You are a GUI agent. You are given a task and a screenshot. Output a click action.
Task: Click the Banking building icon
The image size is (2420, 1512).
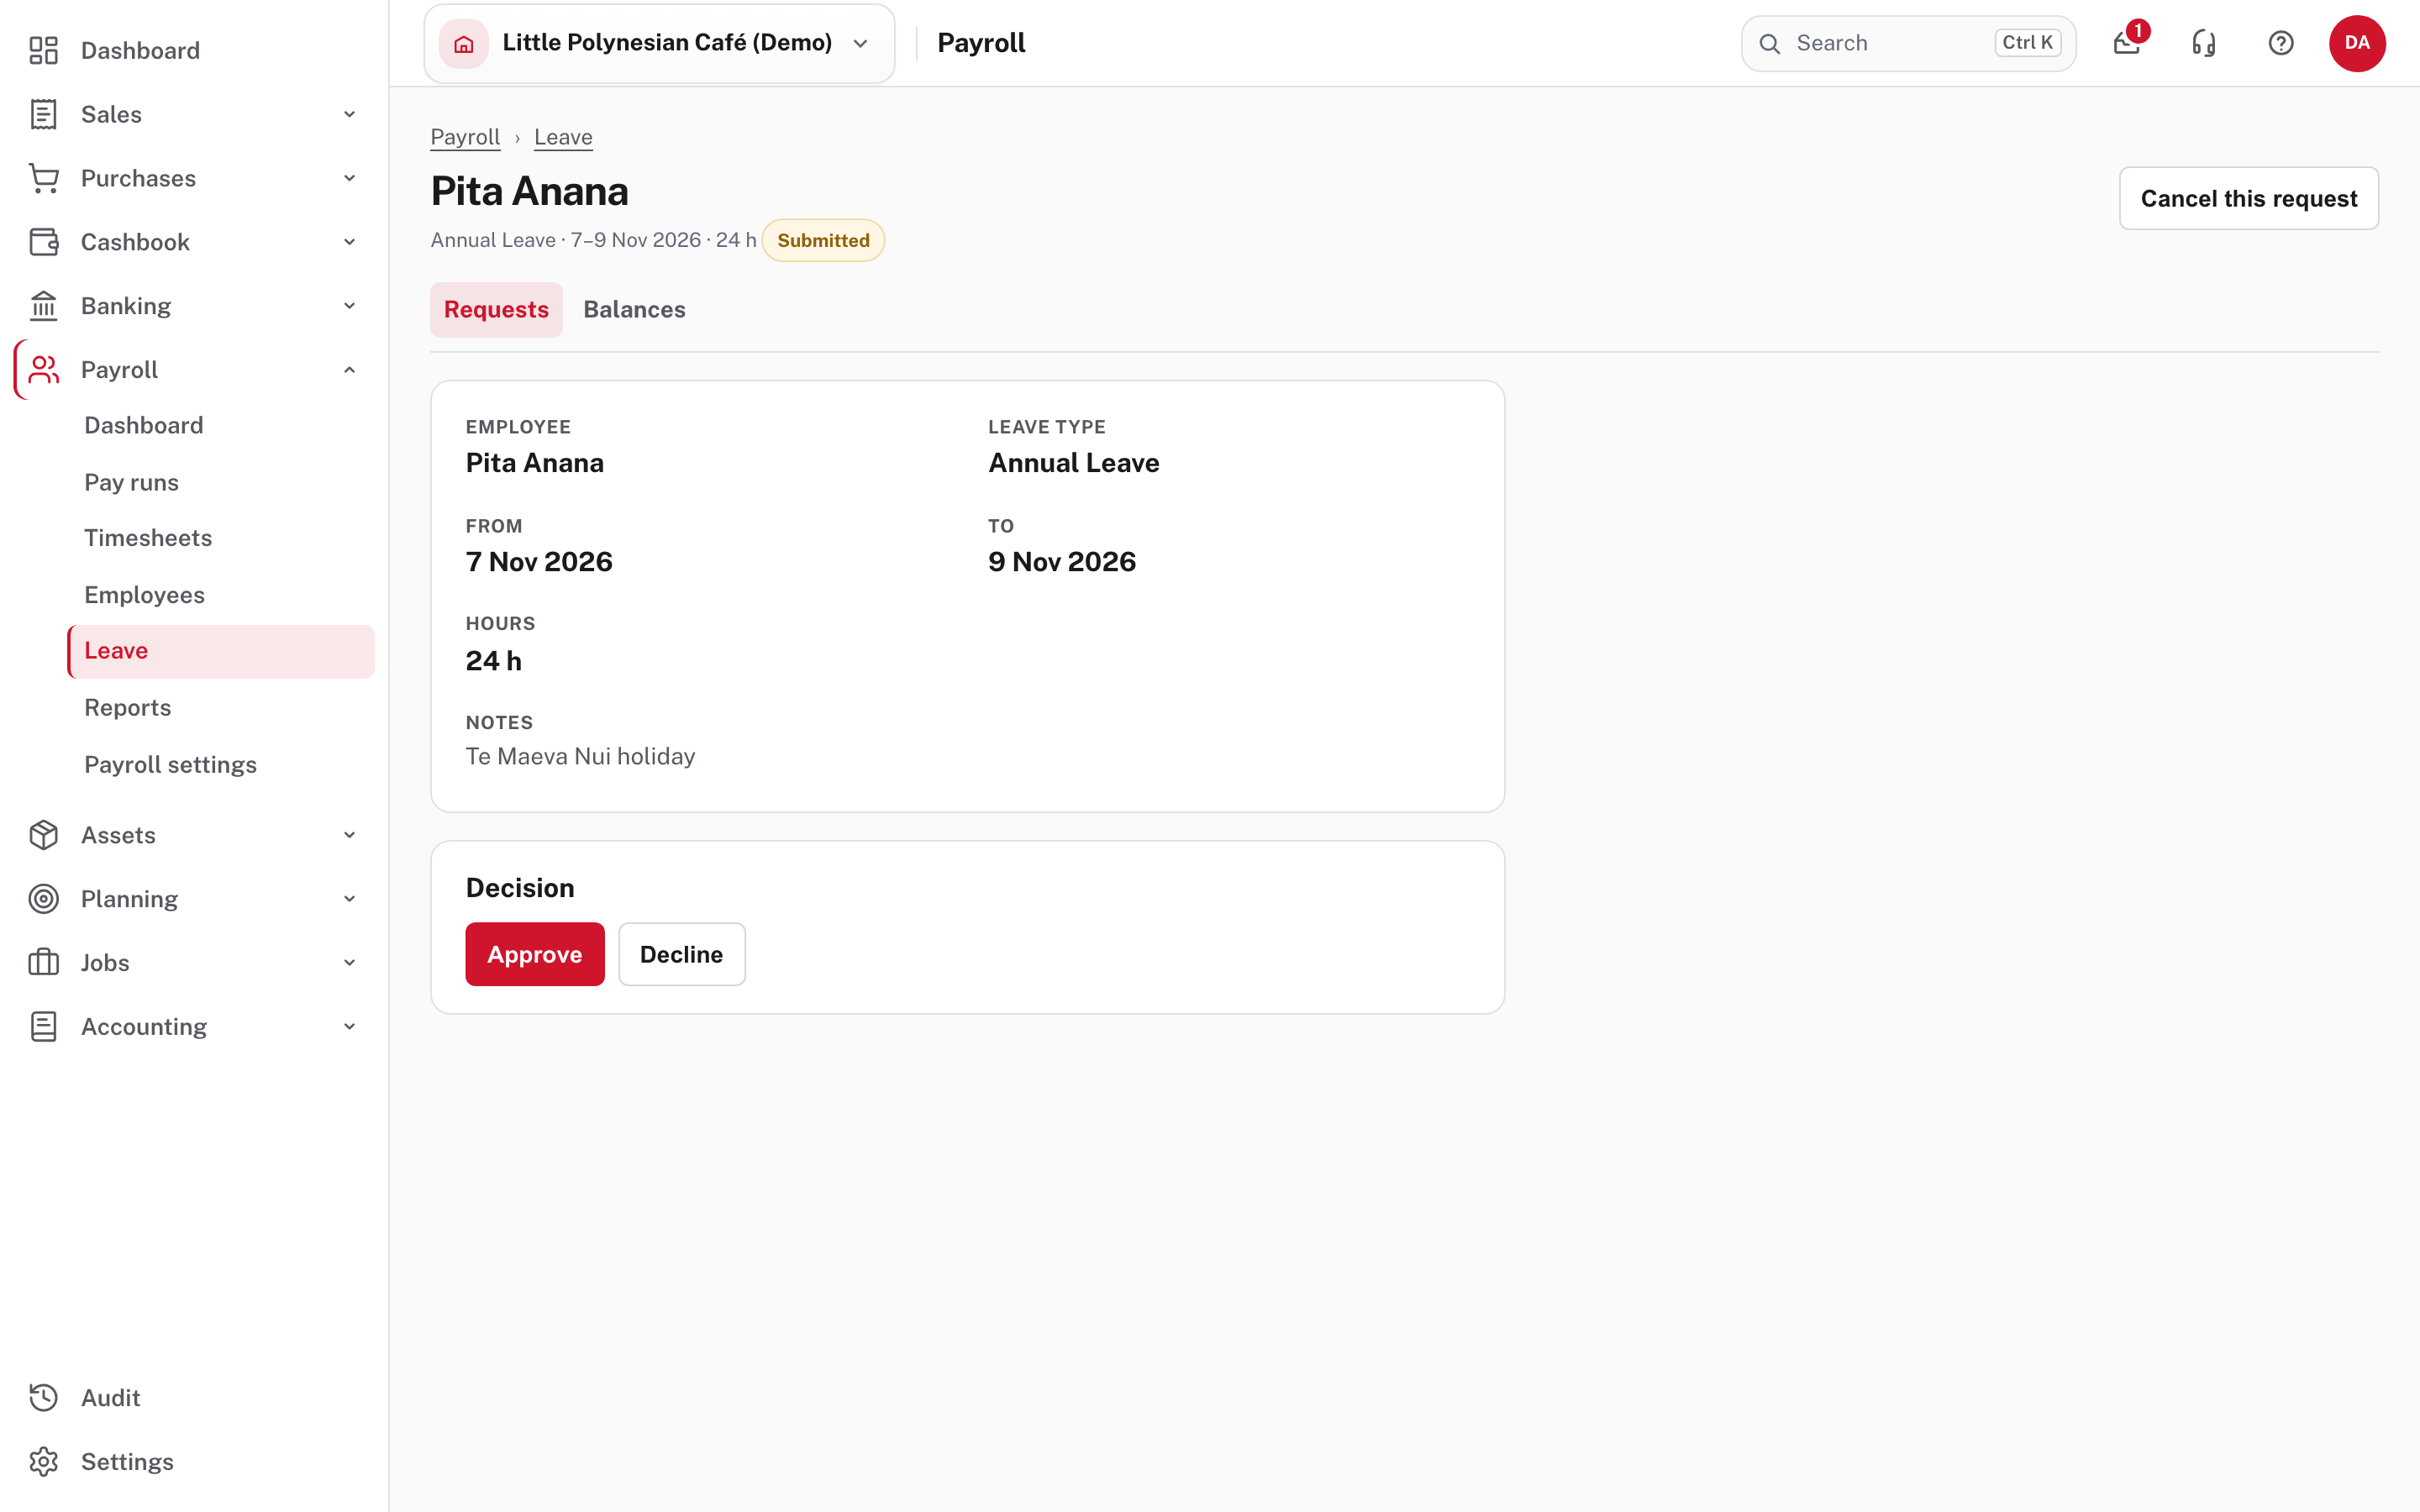coord(43,306)
